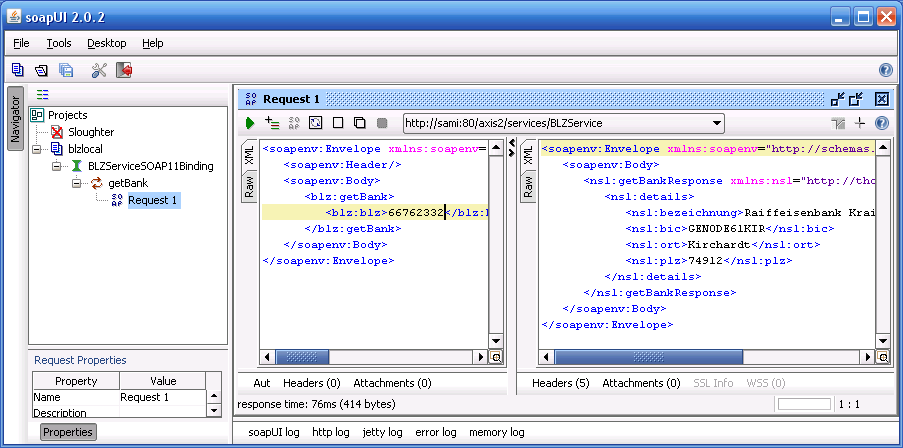The width and height of the screenshot is (903, 448).
Task: Click the plus icon near request help
Action: [x=860, y=123]
